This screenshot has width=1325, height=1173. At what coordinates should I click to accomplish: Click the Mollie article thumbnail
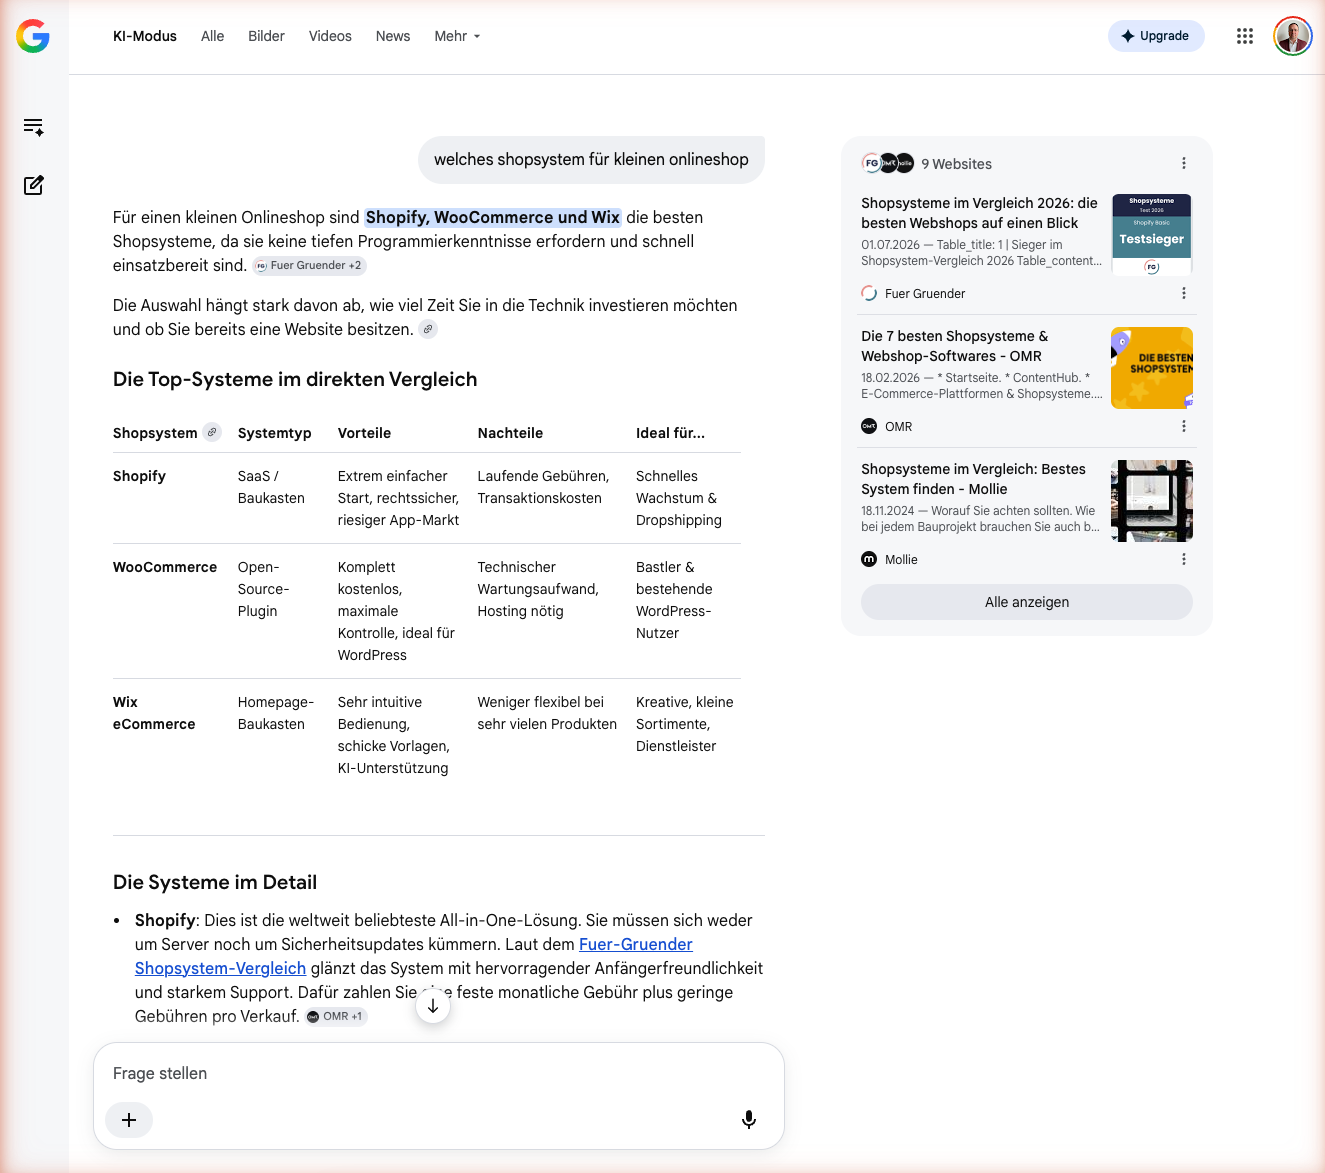pos(1152,501)
